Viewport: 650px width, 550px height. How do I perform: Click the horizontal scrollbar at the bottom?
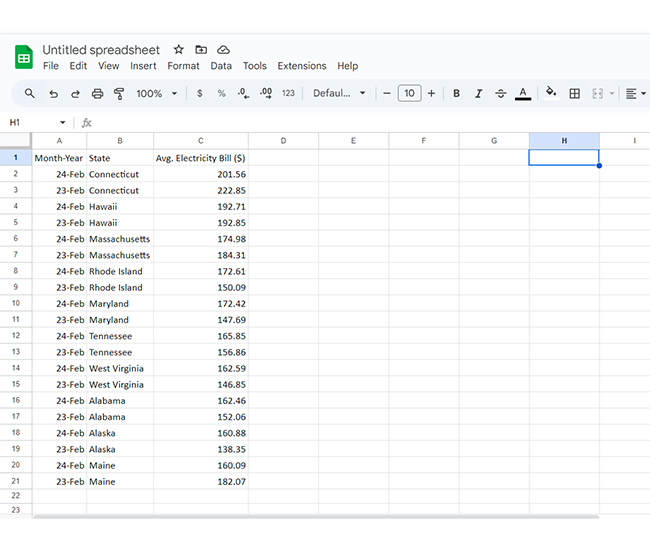[x=316, y=517]
